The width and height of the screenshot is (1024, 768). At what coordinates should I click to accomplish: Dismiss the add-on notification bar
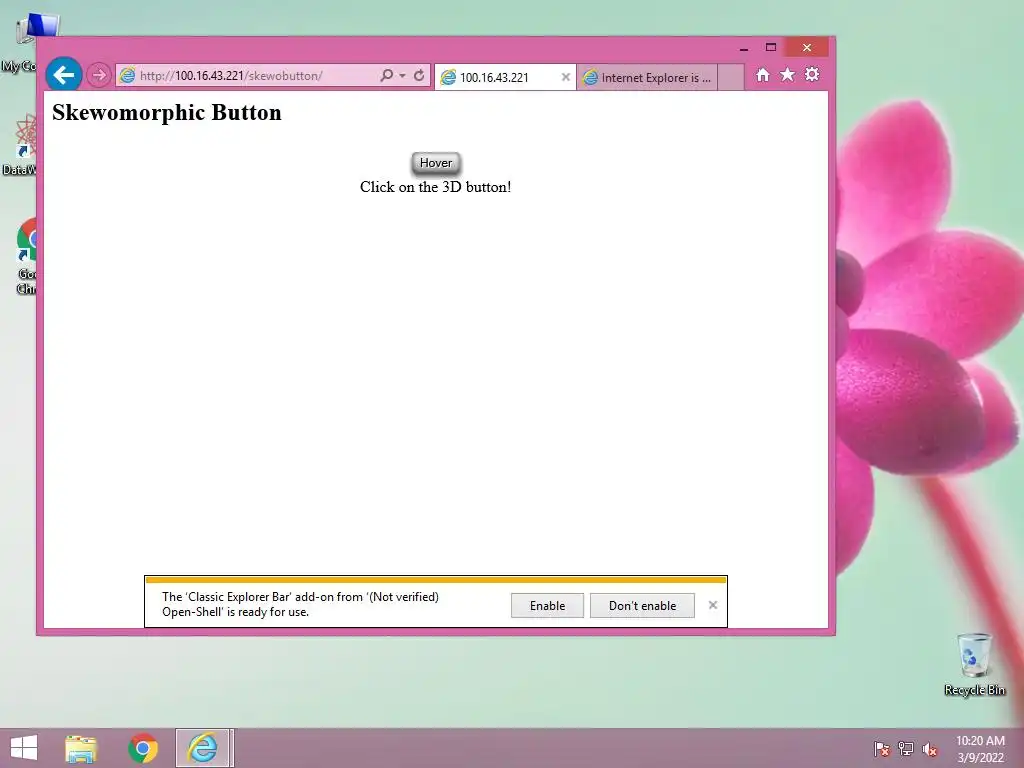pyautogui.click(x=712, y=605)
